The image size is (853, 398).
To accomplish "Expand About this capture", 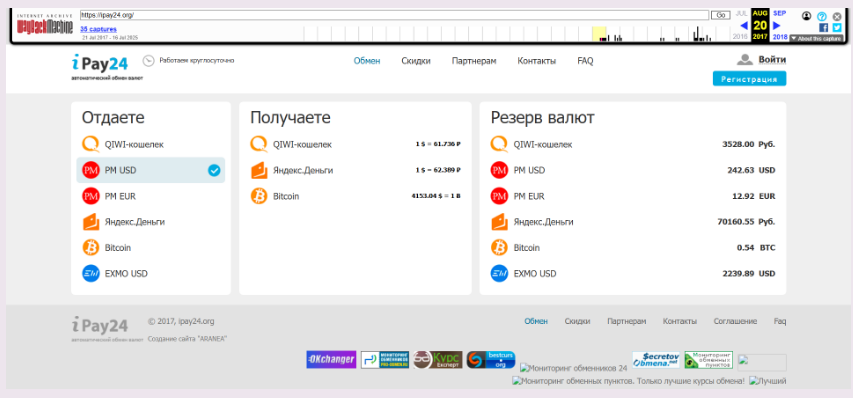I will 816,39.
